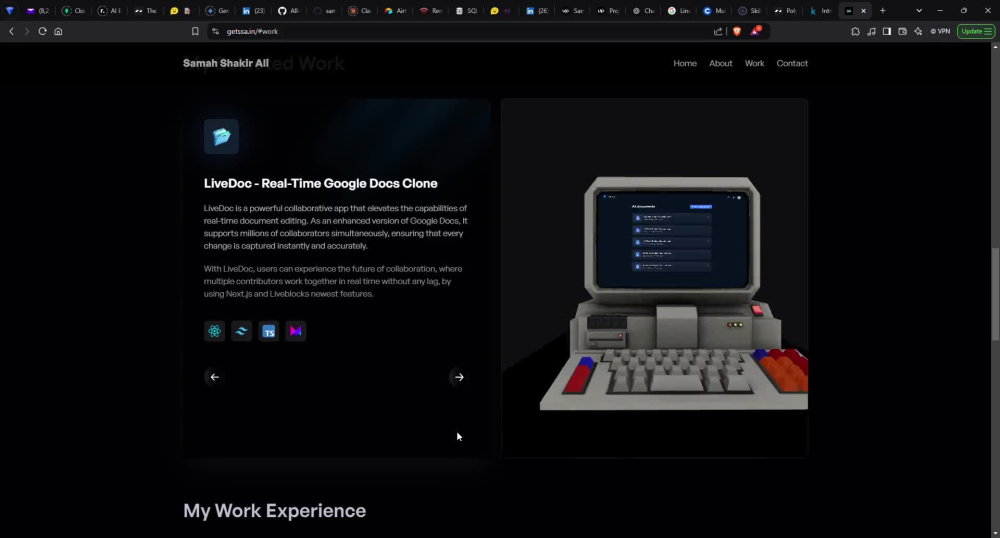The image size is (1000, 538).
Task: Navigate to About in site header
Action: [x=721, y=63]
